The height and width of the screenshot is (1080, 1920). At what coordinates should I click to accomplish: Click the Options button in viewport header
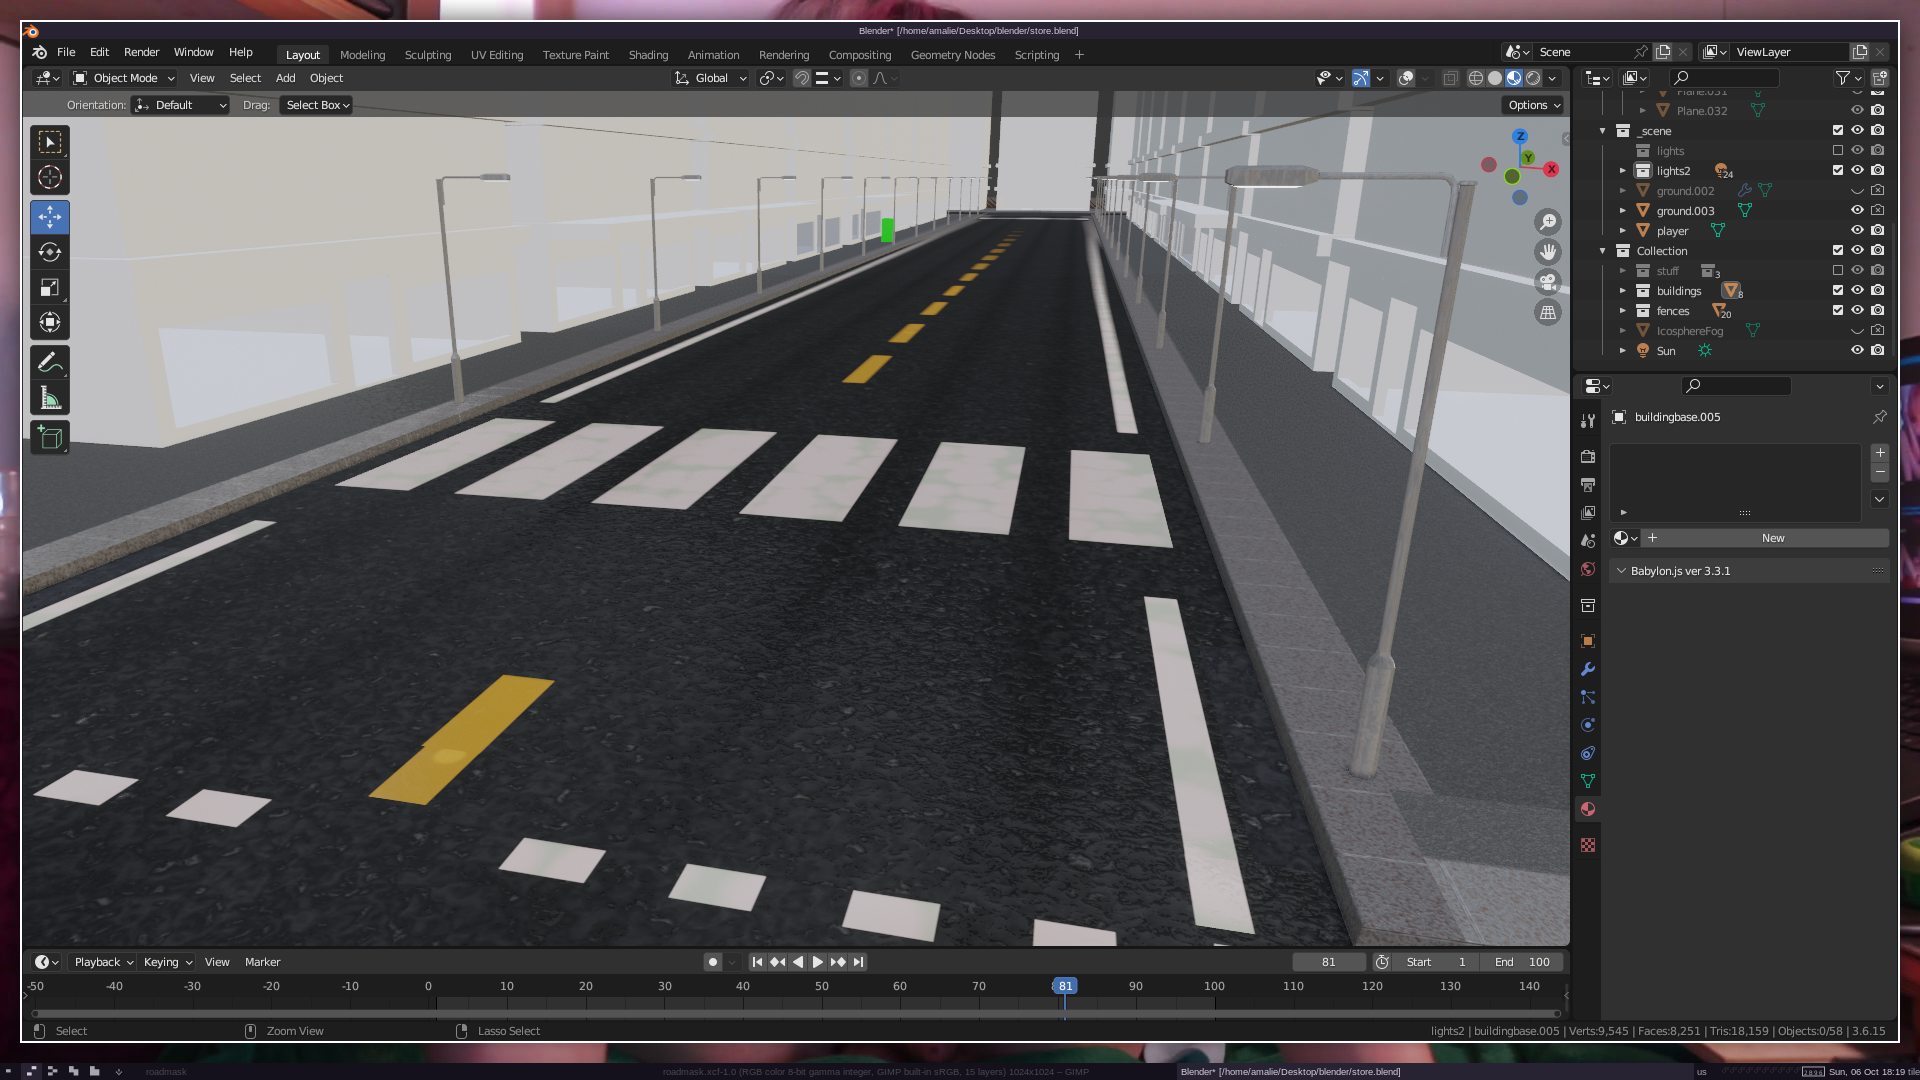coord(1534,105)
